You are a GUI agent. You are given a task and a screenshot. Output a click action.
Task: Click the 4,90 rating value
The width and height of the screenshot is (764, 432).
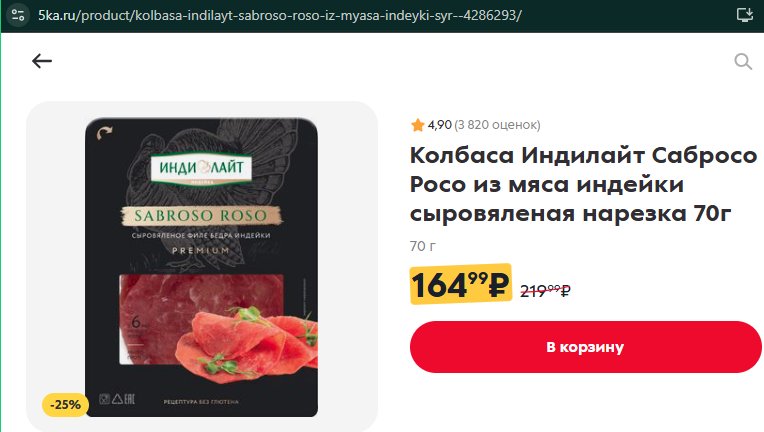tap(439, 125)
